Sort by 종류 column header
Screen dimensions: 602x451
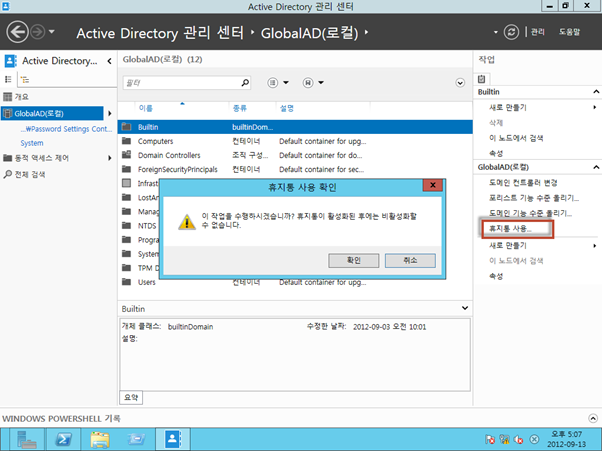240,109
